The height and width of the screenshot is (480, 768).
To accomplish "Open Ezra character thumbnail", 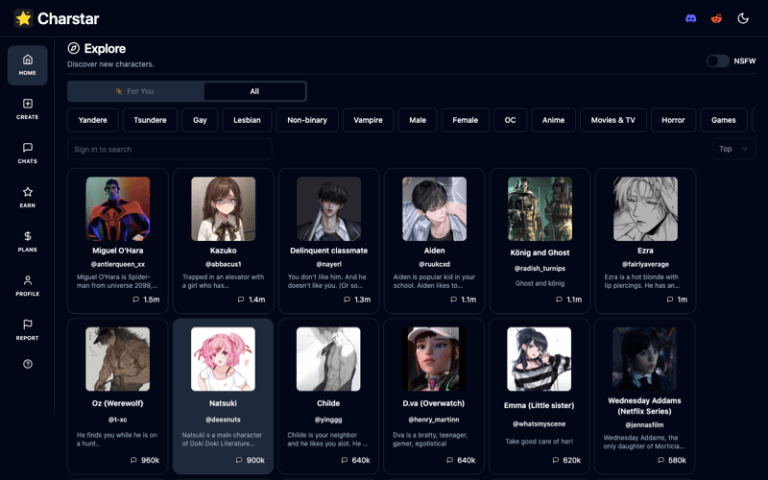I will pos(646,209).
